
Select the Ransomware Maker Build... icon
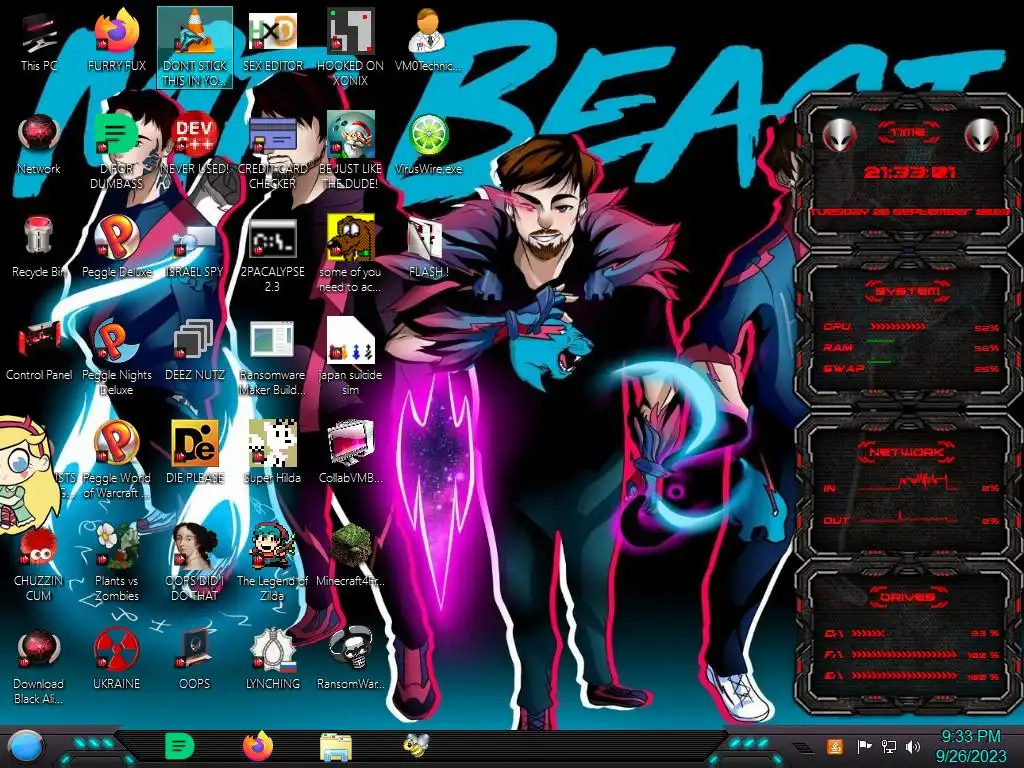tap(272, 357)
